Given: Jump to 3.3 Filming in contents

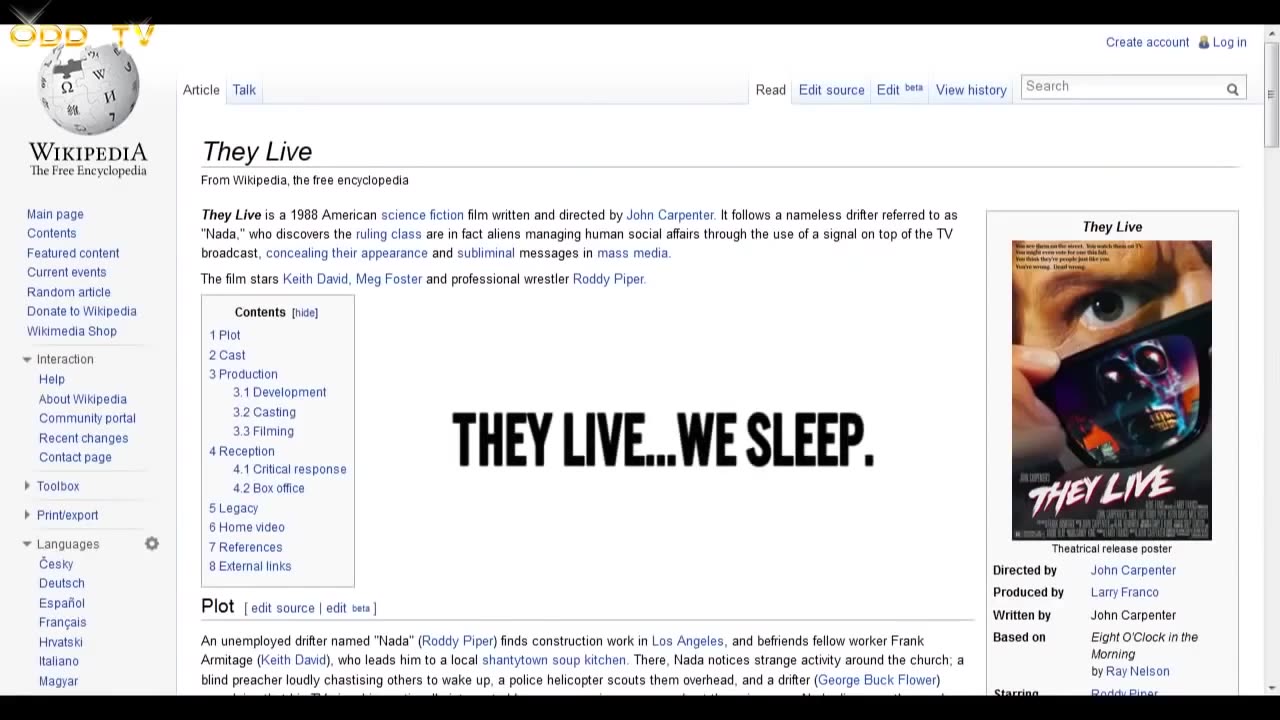Looking at the screenshot, I should coord(263,431).
